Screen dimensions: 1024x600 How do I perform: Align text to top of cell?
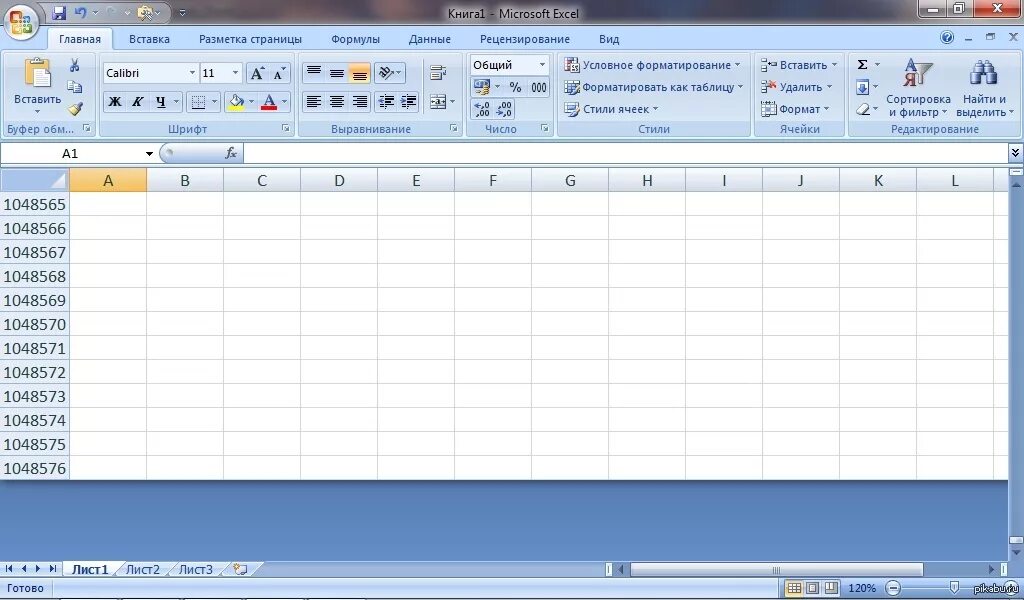(x=313, y=72)
